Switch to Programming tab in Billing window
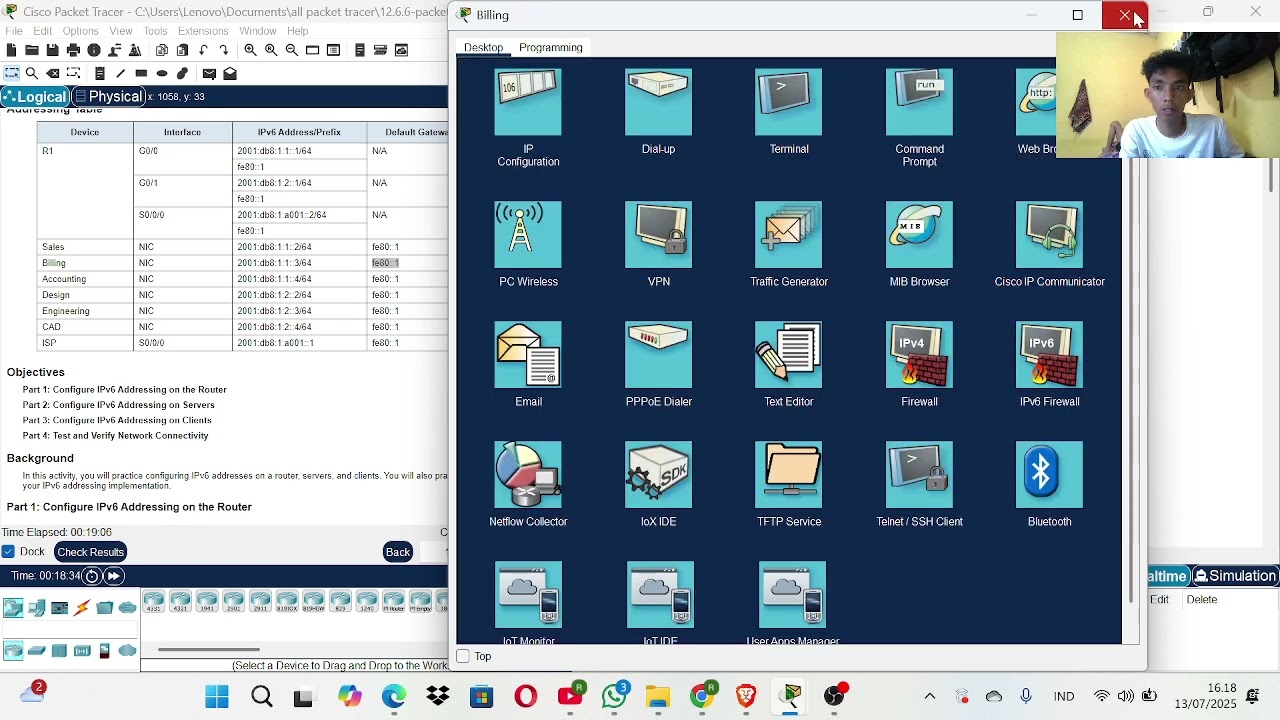The width and height of the screenshot is (1280, 720). 550,47
